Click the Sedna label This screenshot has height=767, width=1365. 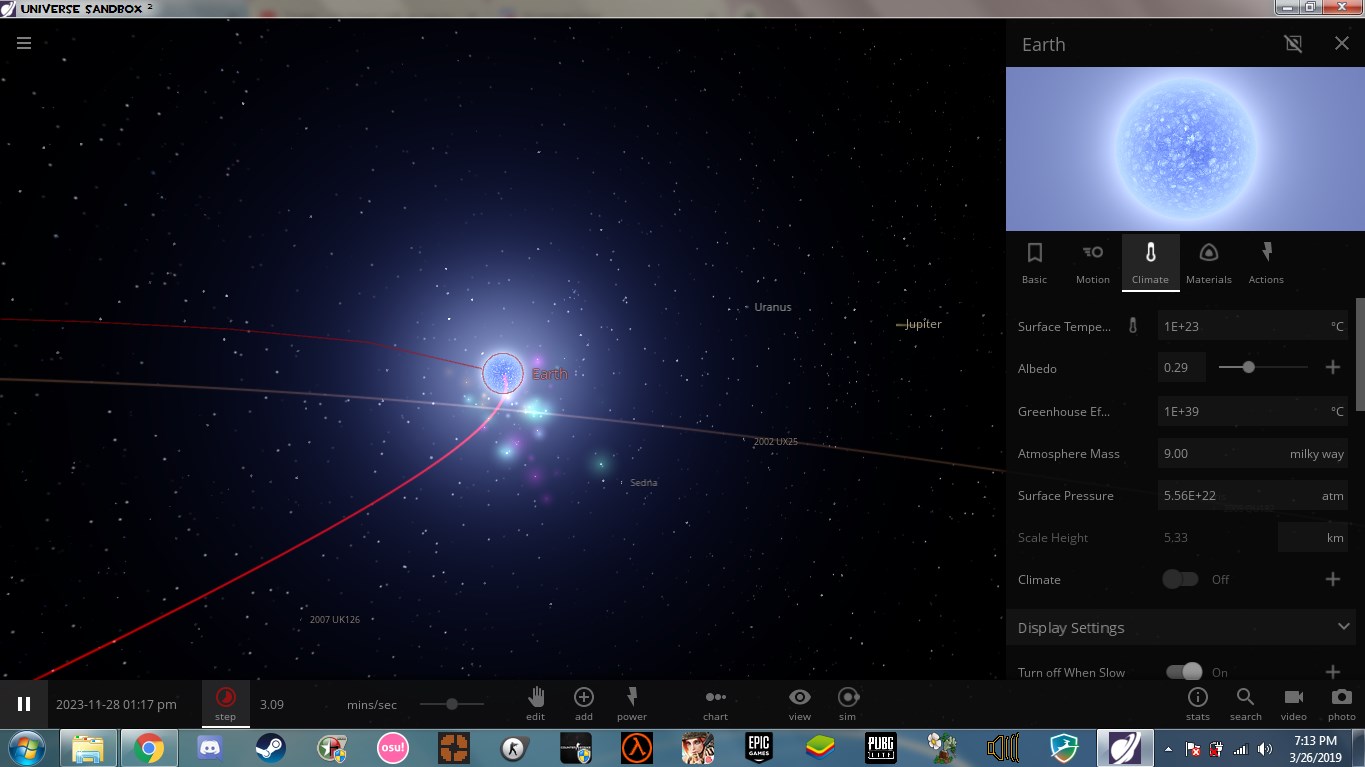click(644, 482)
